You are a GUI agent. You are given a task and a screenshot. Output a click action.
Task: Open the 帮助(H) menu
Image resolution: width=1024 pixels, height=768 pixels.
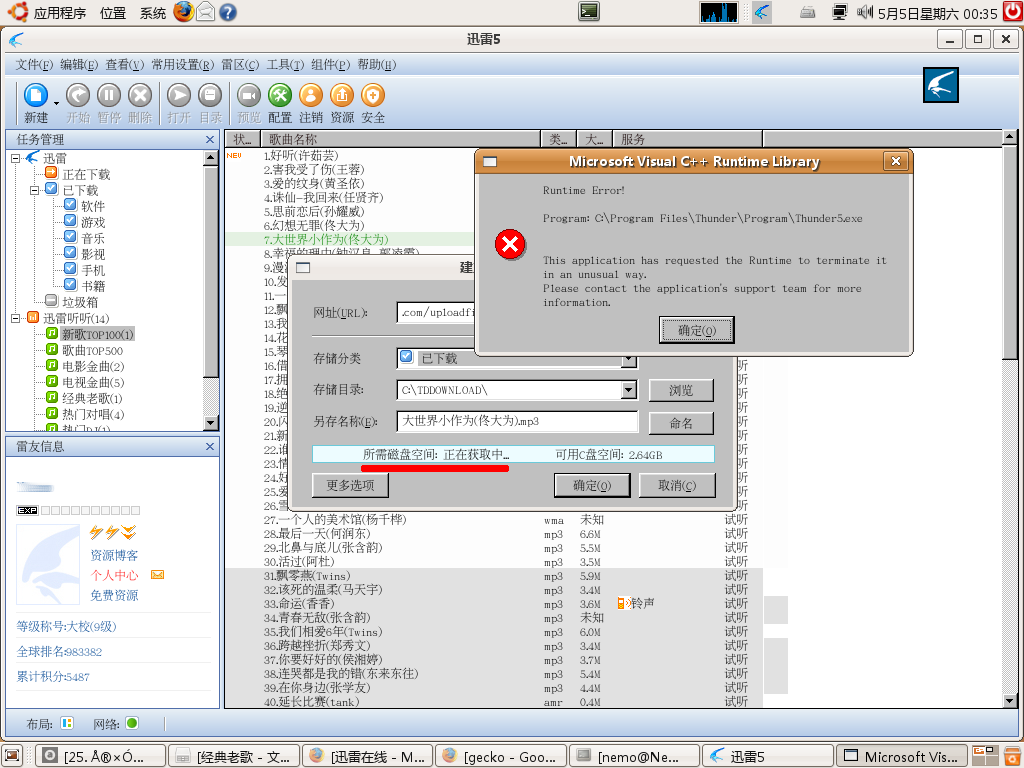[377, 65]
